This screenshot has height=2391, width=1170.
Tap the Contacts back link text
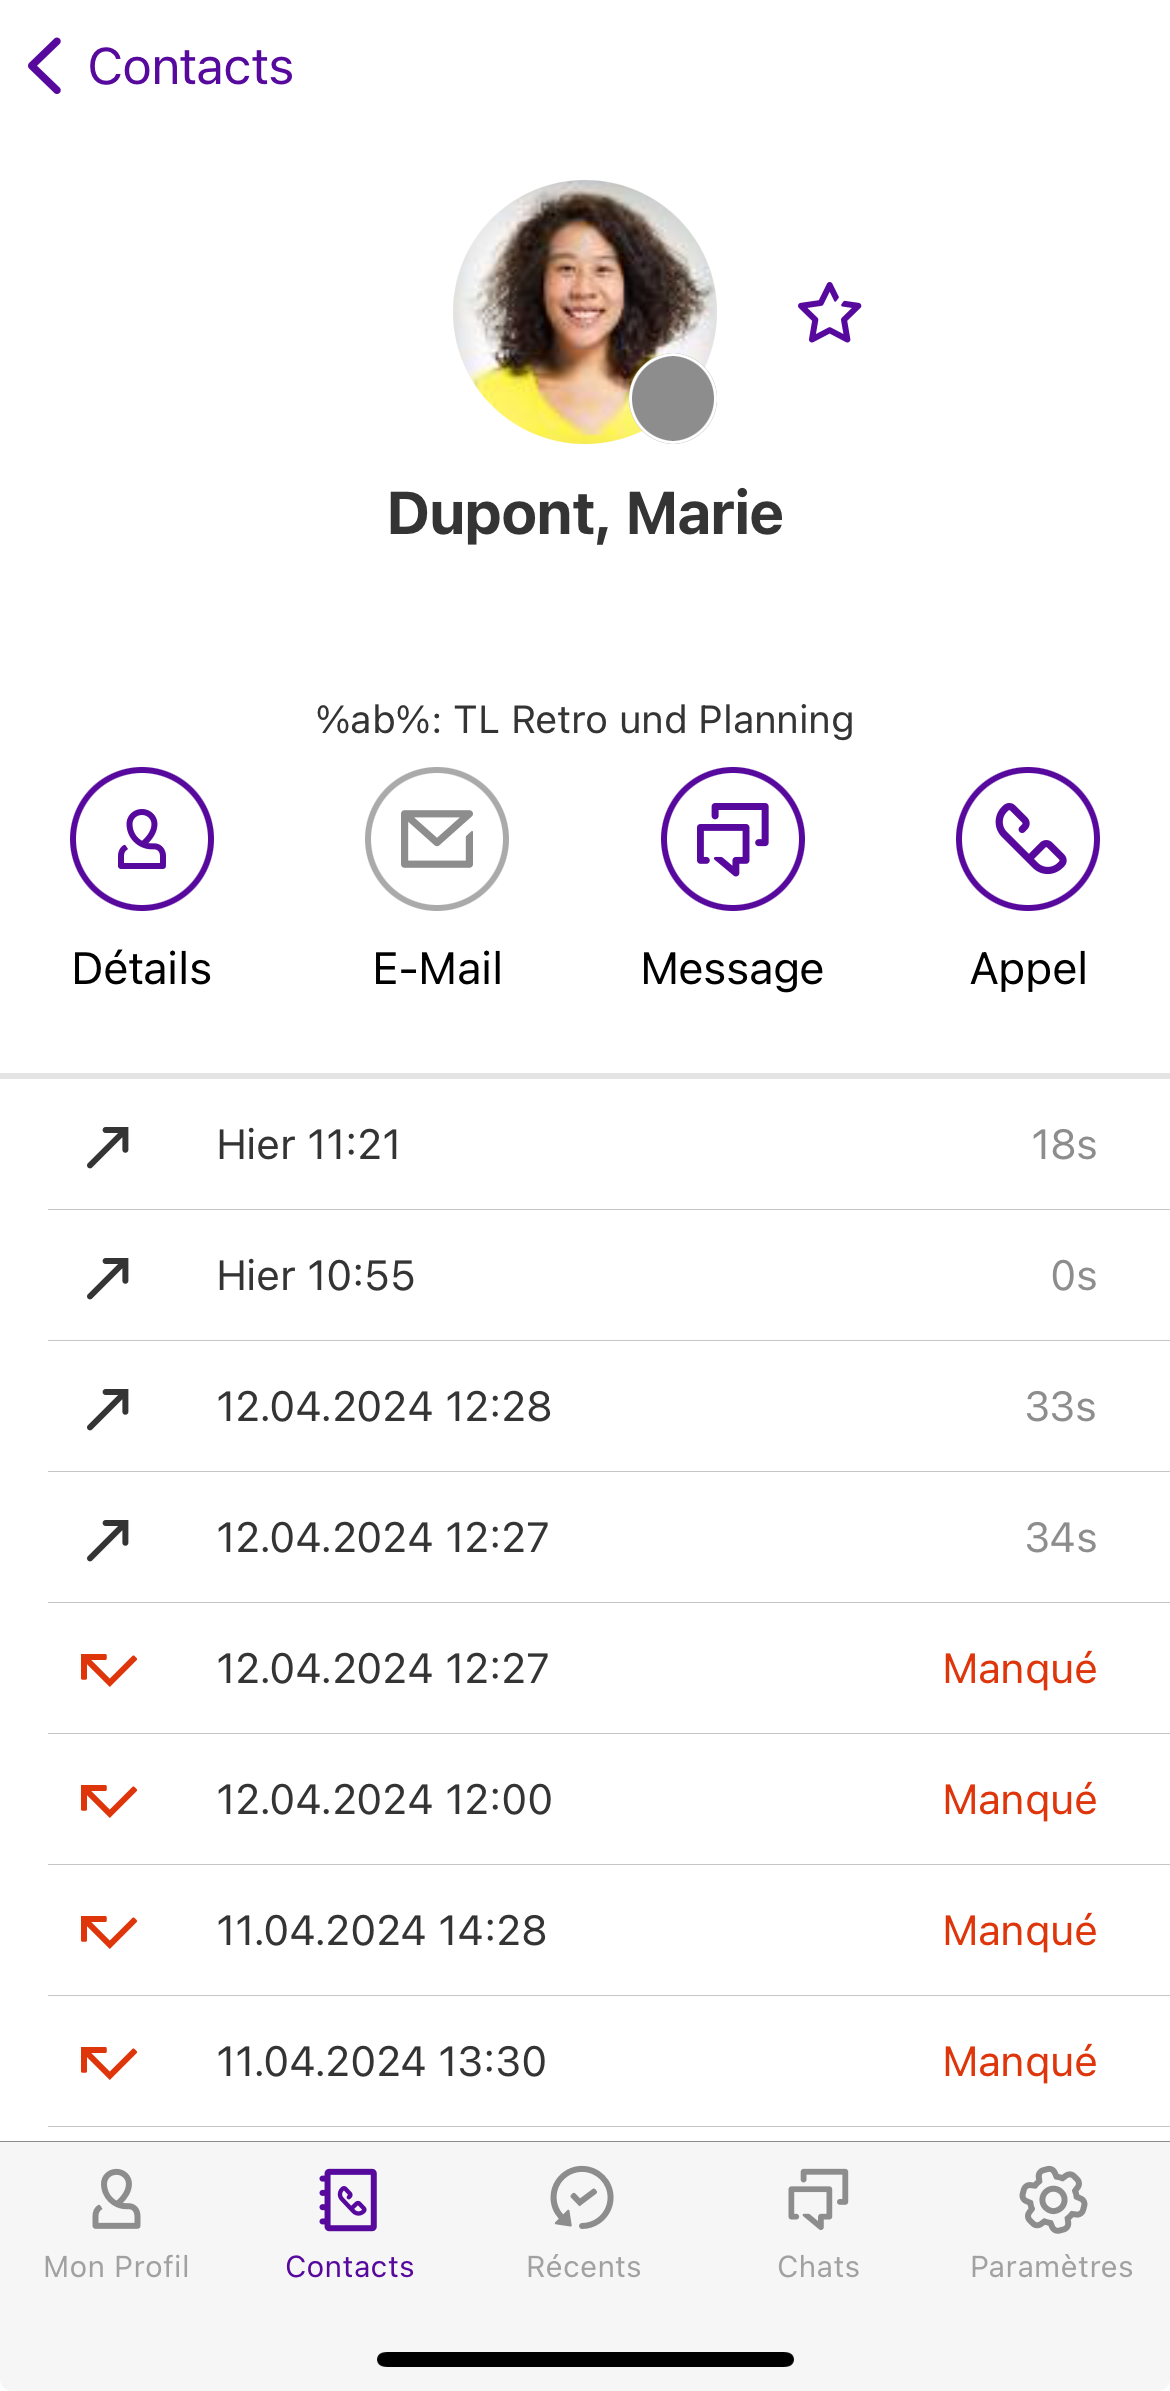click(x=191, y=67)
